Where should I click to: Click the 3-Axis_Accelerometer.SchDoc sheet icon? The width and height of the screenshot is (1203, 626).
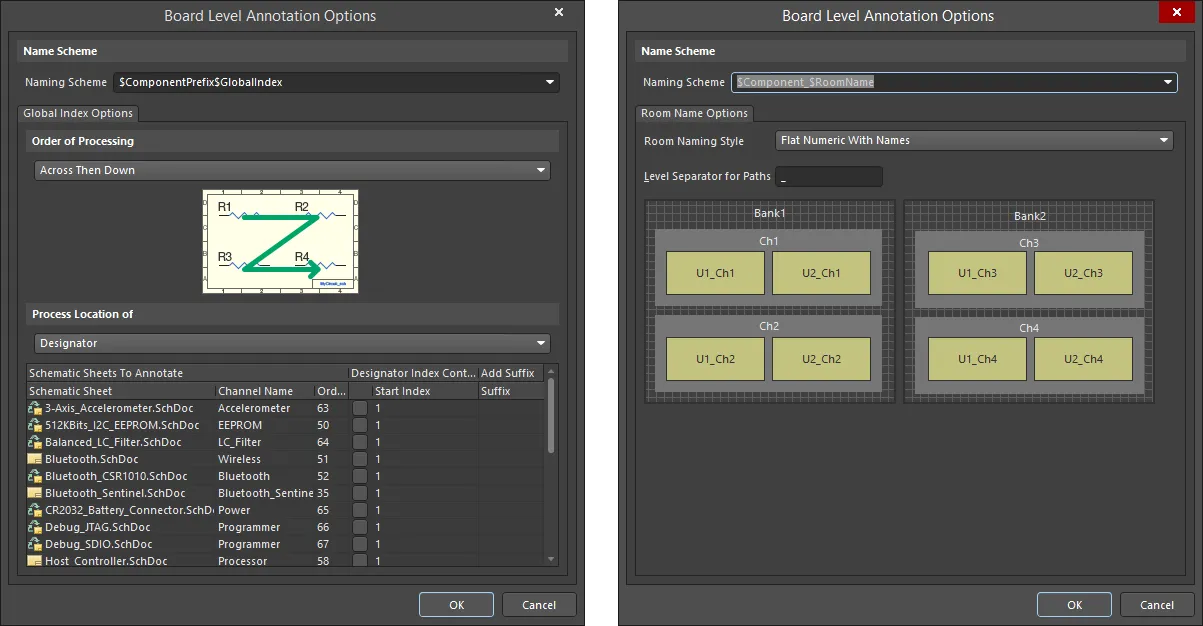click(34, 408)
